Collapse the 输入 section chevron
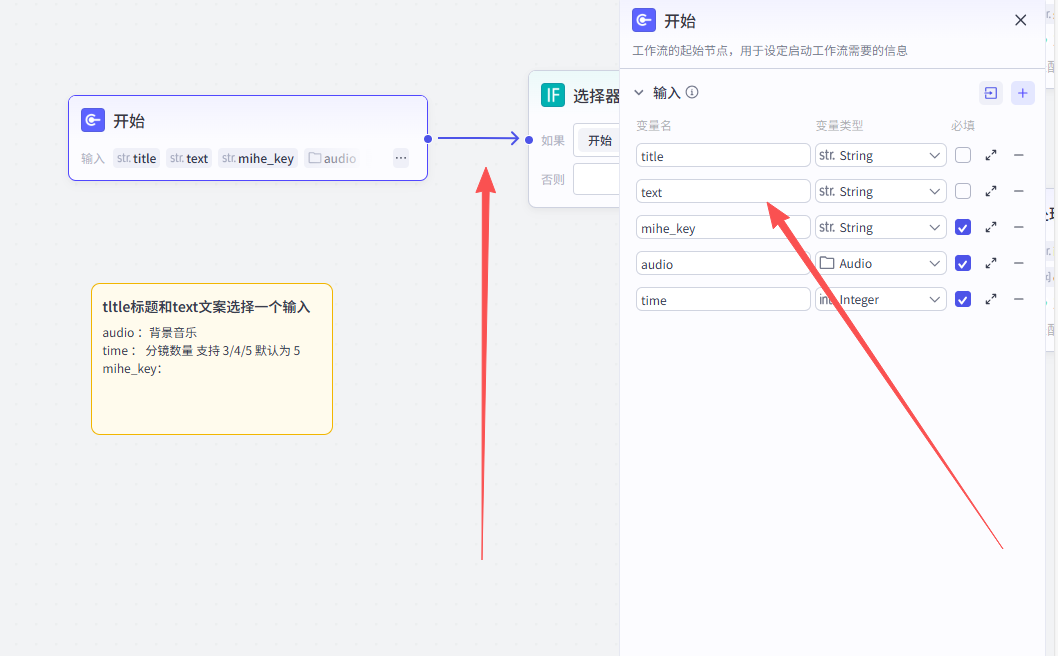The height and width of the screenshot is (656, 1058). 639,93
